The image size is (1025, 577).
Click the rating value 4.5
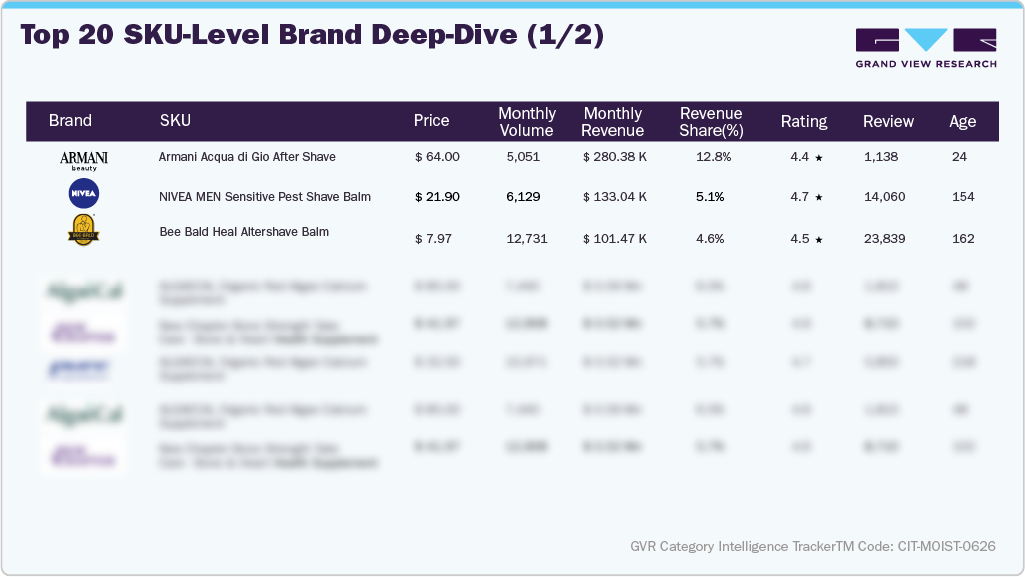click(x=799, y=239)
